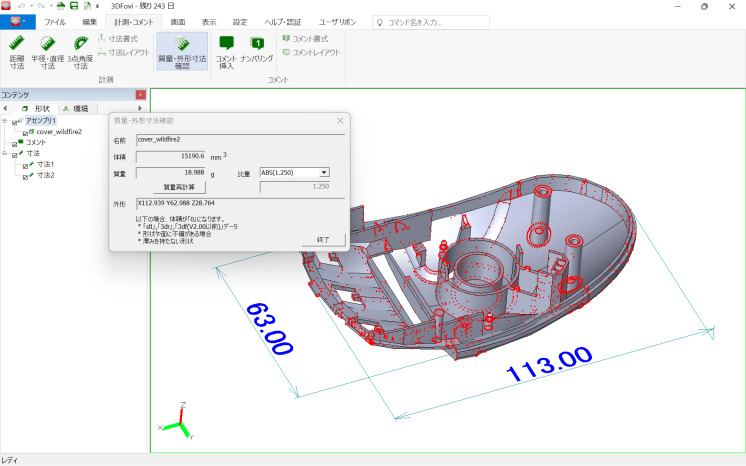
Task: Open 寸法書式 dimension format settings
Action: click(x=118, y=39)
